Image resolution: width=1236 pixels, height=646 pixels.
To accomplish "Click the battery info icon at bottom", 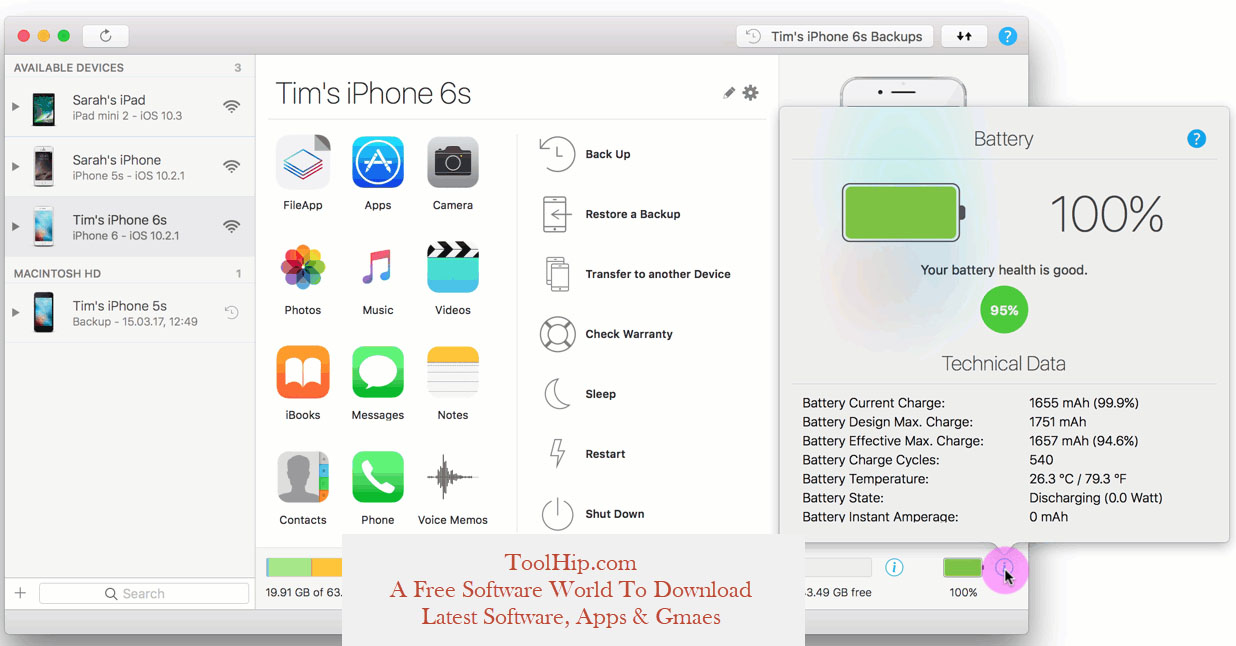I will click(1006, 567).
